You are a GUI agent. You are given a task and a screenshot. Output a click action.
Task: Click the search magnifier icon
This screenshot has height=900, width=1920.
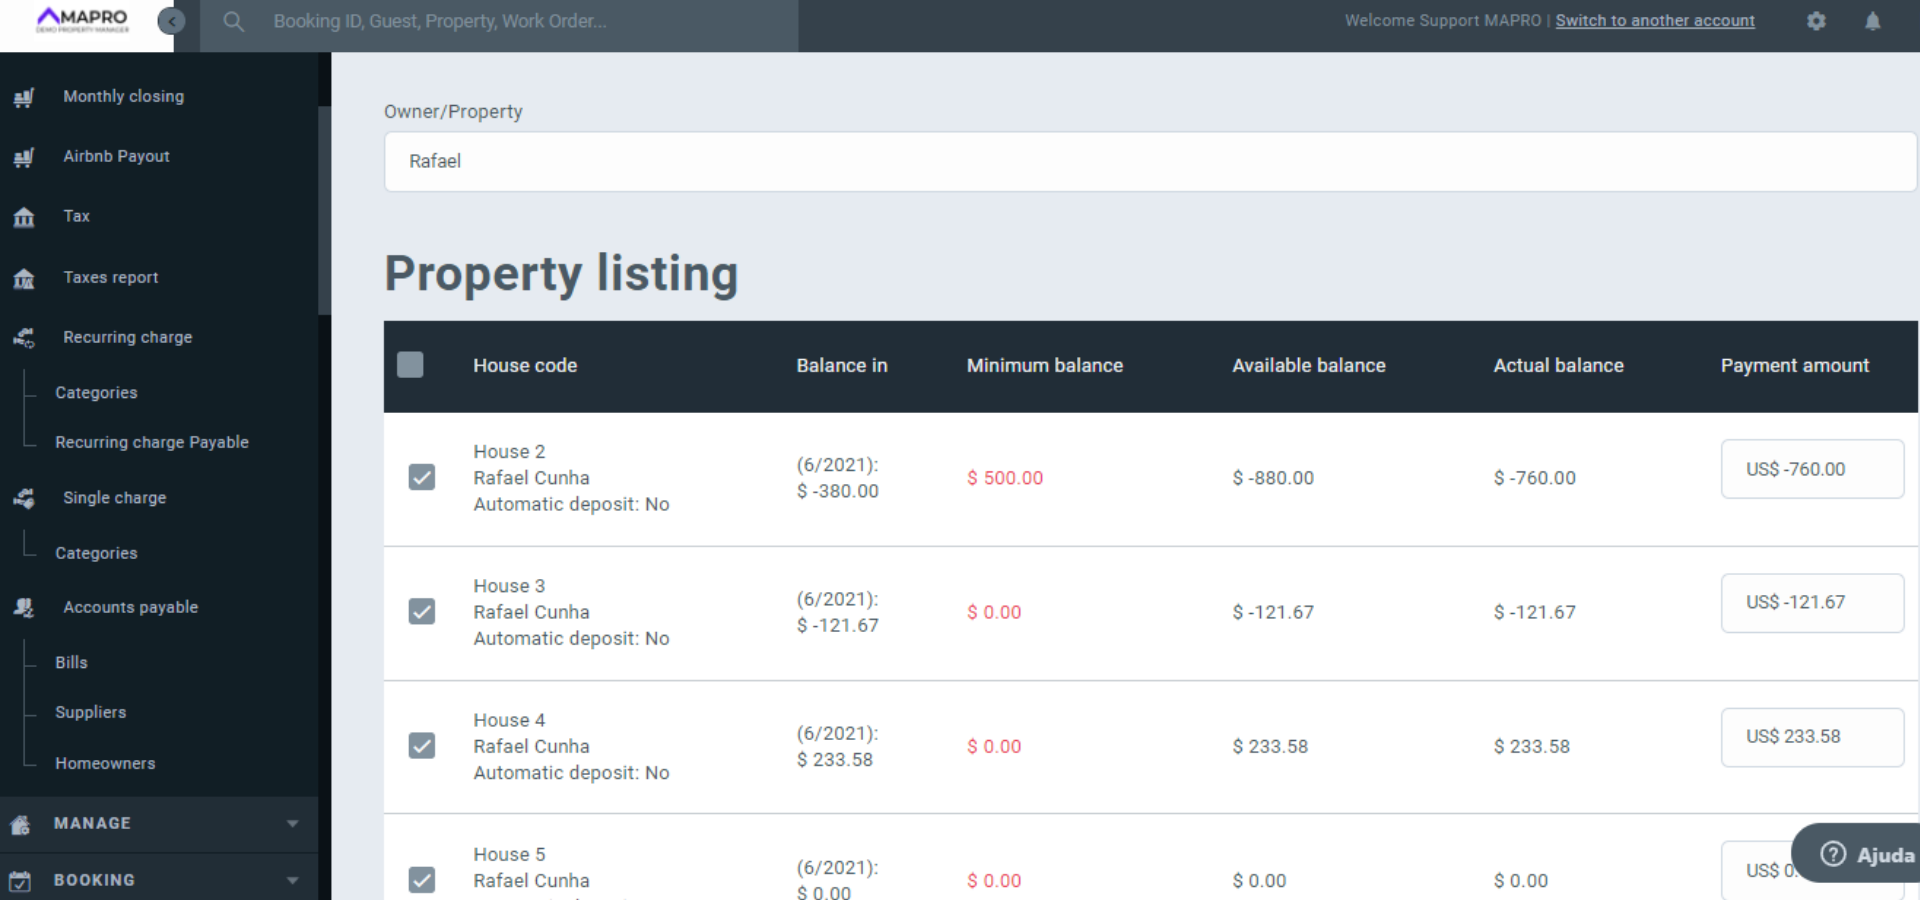tap(233, 21)
